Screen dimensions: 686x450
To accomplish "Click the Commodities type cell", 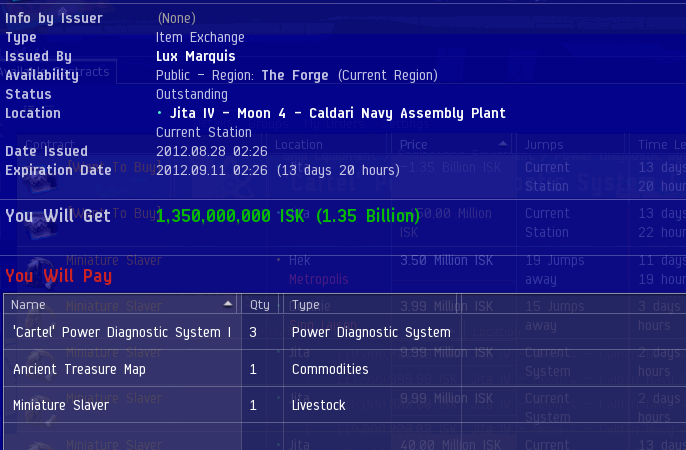I will point(330,369).
